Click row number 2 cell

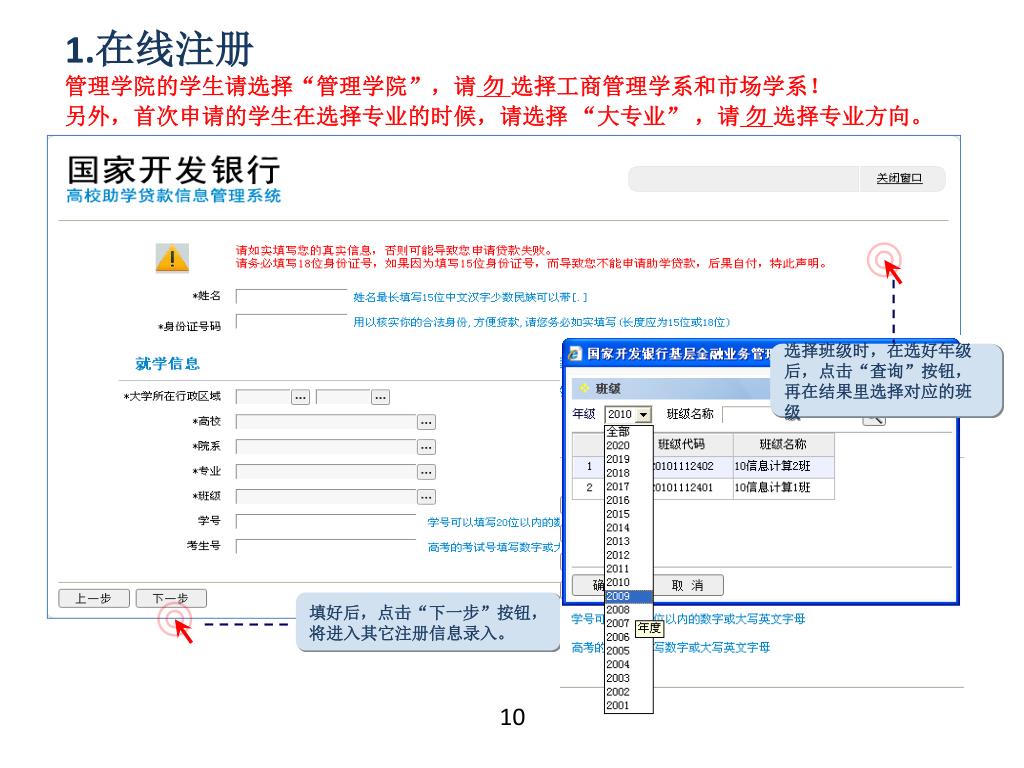point(589,488)
